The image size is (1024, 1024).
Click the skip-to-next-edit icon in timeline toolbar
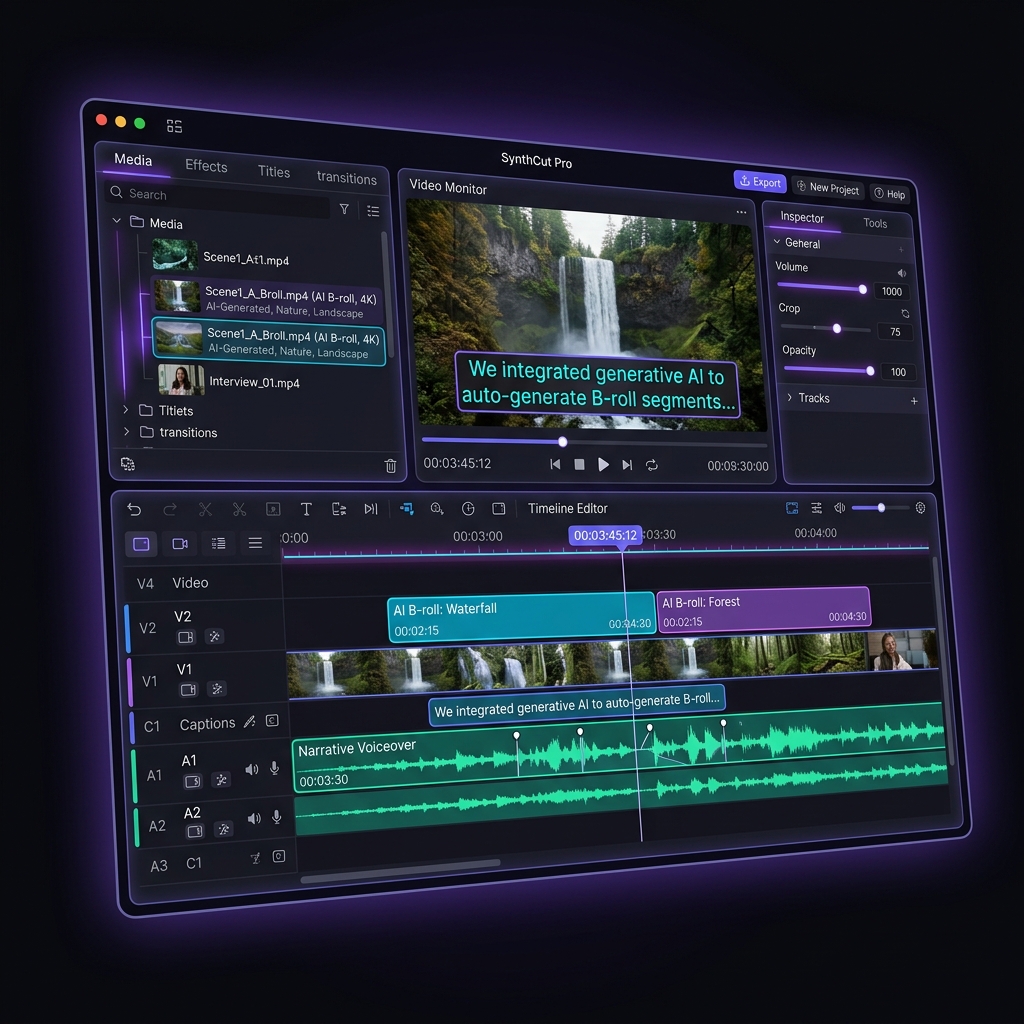tap(371, 509)
